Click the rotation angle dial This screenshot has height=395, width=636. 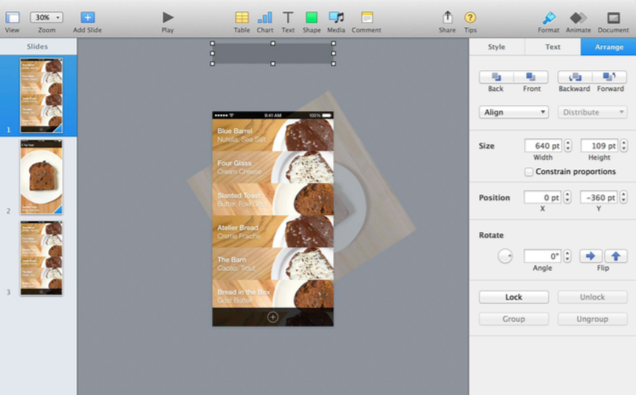(x=505, y=256)
